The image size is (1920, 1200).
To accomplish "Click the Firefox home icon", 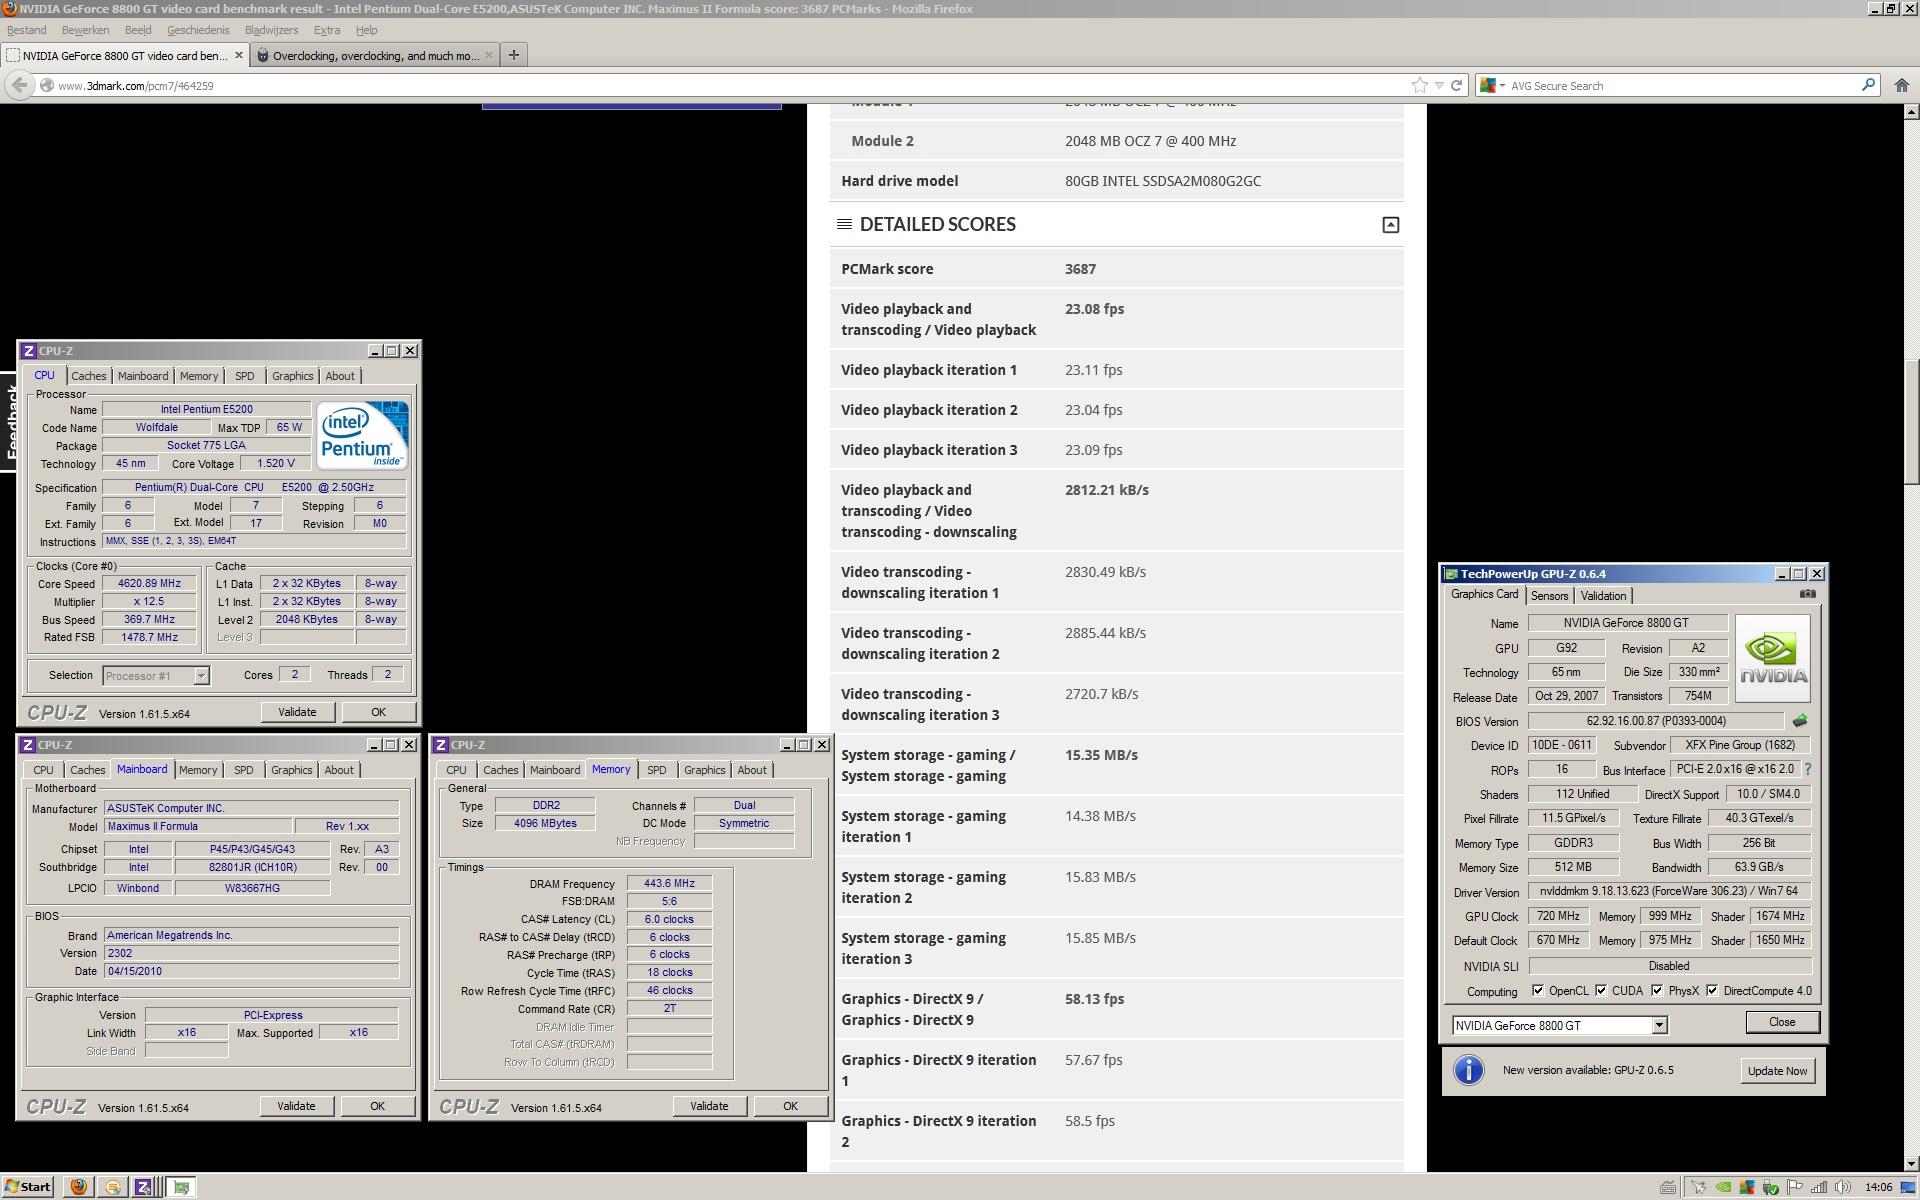I will coord(1901,85).
